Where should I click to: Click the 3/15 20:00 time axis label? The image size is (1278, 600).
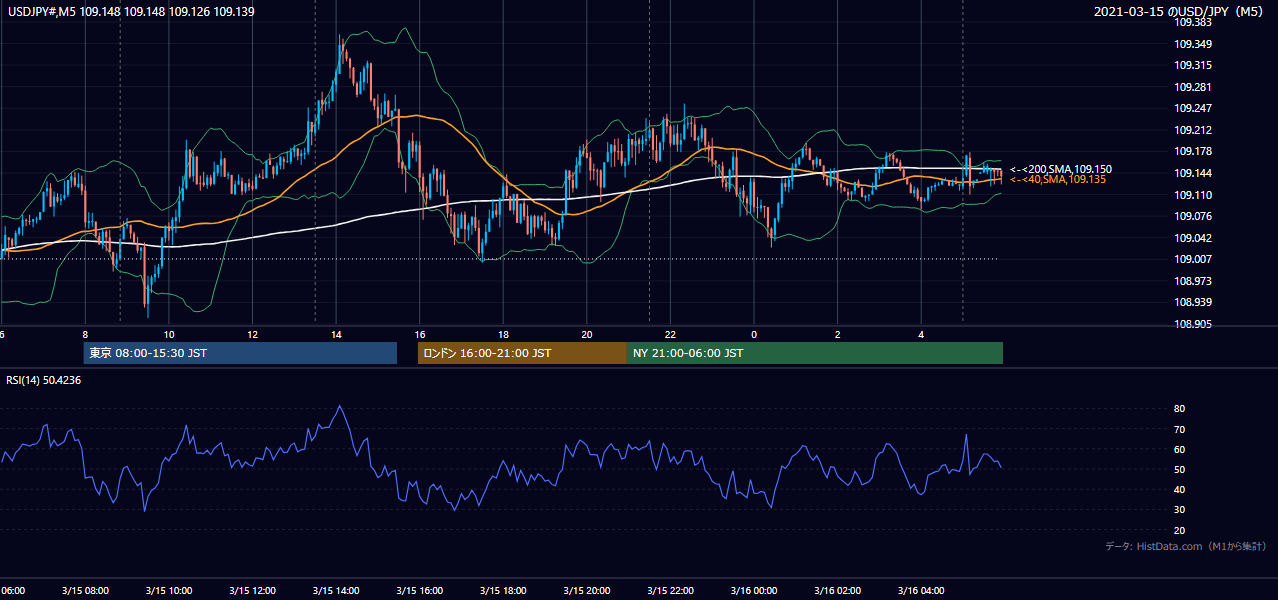[x=587, y=590]
